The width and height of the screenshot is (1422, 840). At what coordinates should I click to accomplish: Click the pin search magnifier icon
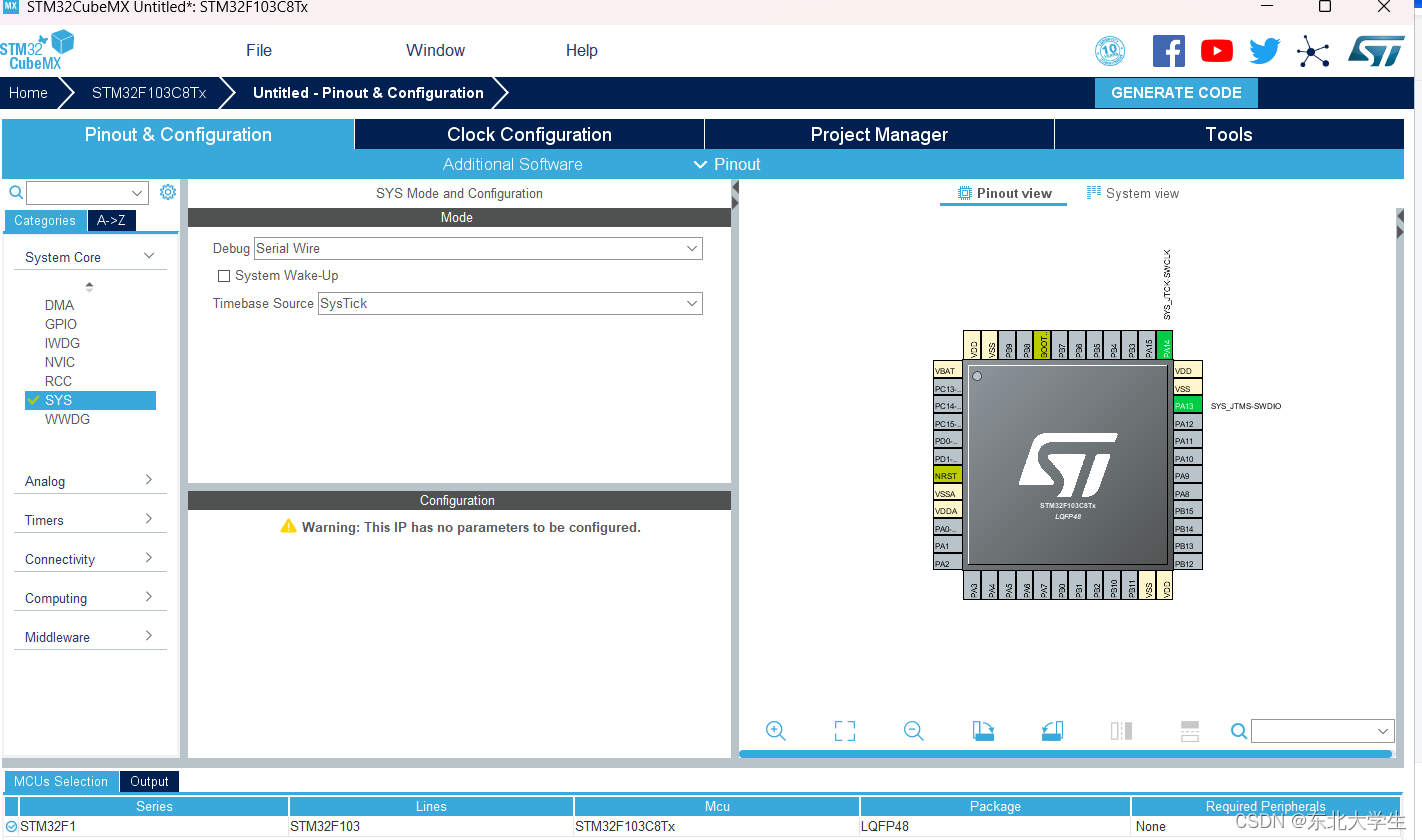coord(1239,732)
